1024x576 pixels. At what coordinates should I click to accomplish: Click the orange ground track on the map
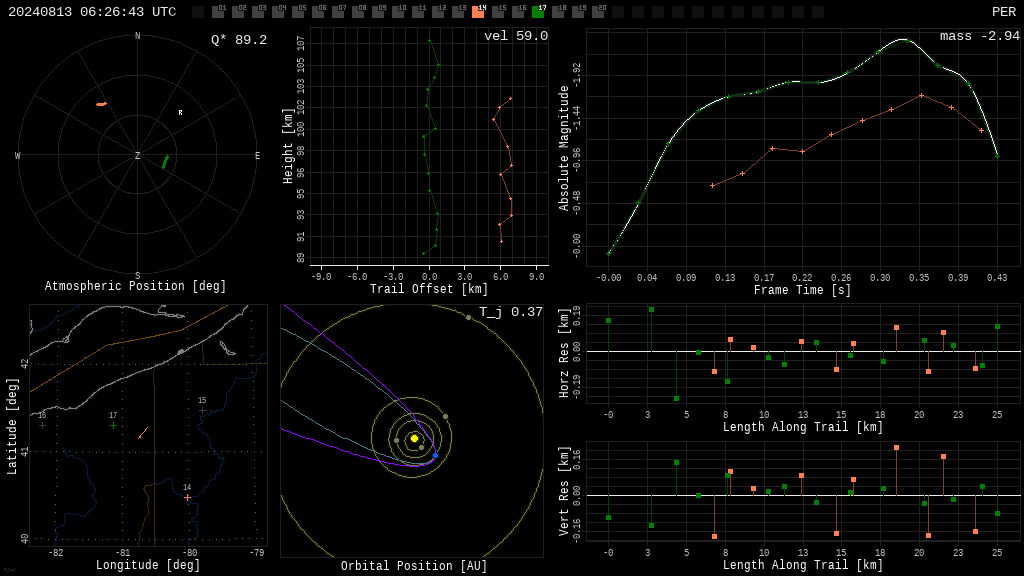tap(143, 432)
